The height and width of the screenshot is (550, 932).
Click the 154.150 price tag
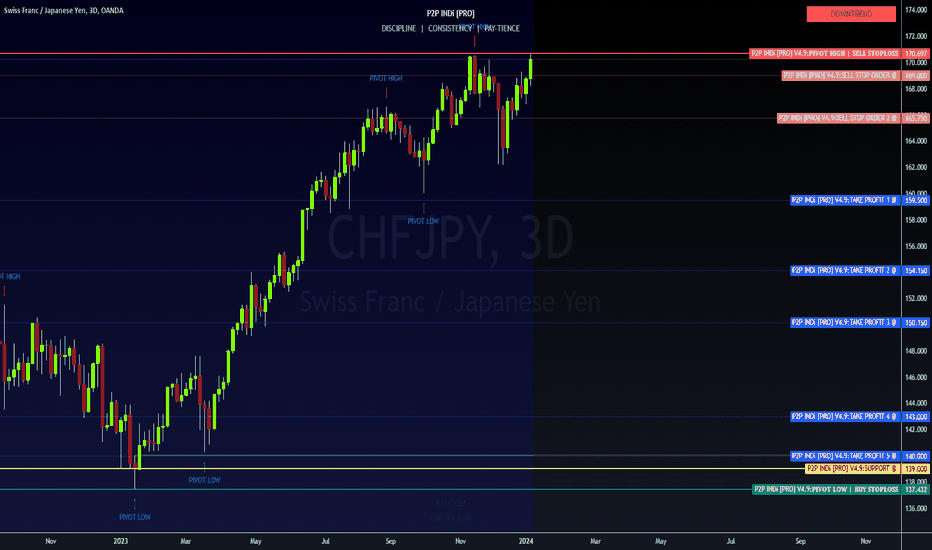[x=916, y=271]
